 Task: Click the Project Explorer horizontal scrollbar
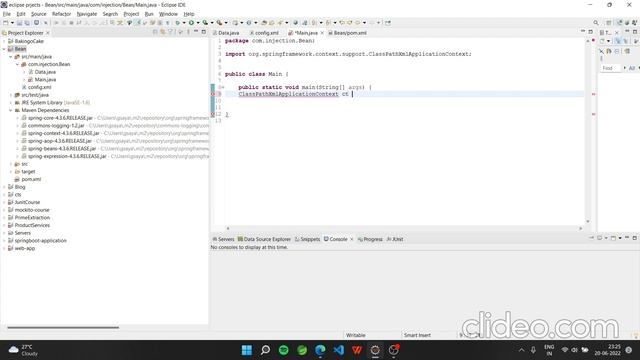coord(63,327)
